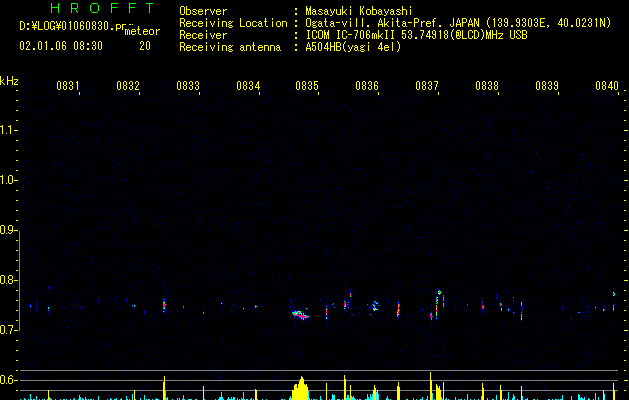Click the 0.9 kHz frequency label
629x400 pixels.
[8, 230]
